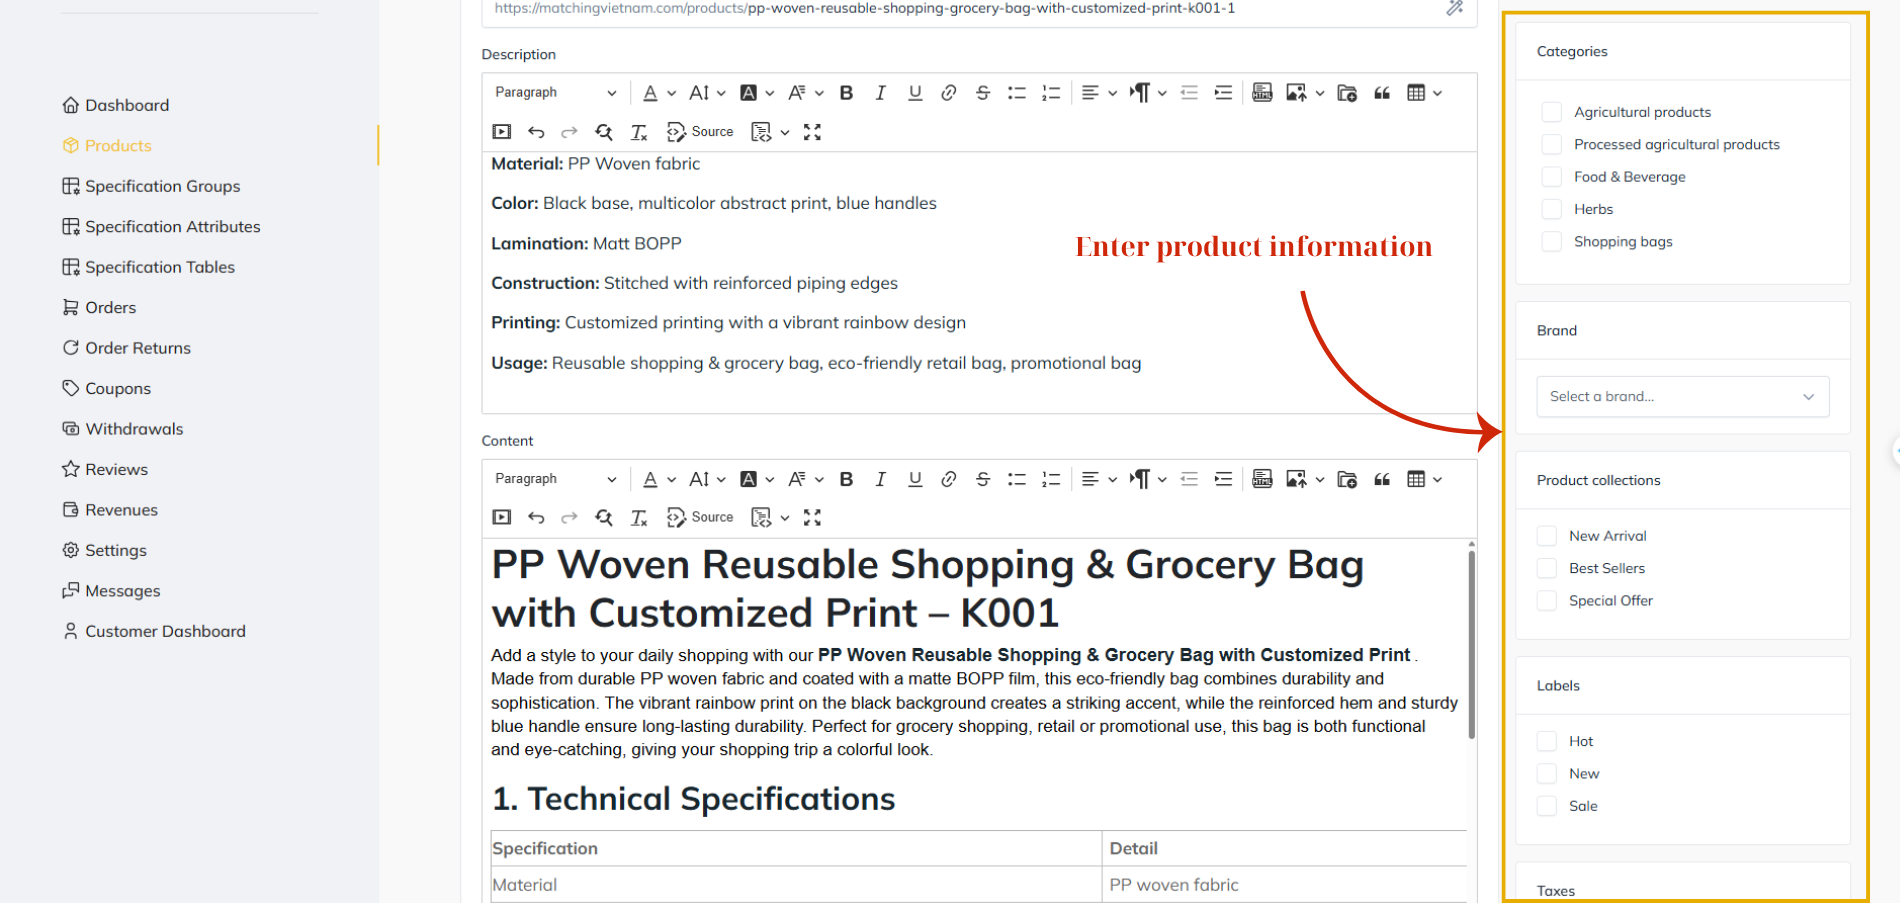Viewport: 1900px width, 903px height.
Task: Insert block quote in Content editor
Action: (x=1382, y=479)
